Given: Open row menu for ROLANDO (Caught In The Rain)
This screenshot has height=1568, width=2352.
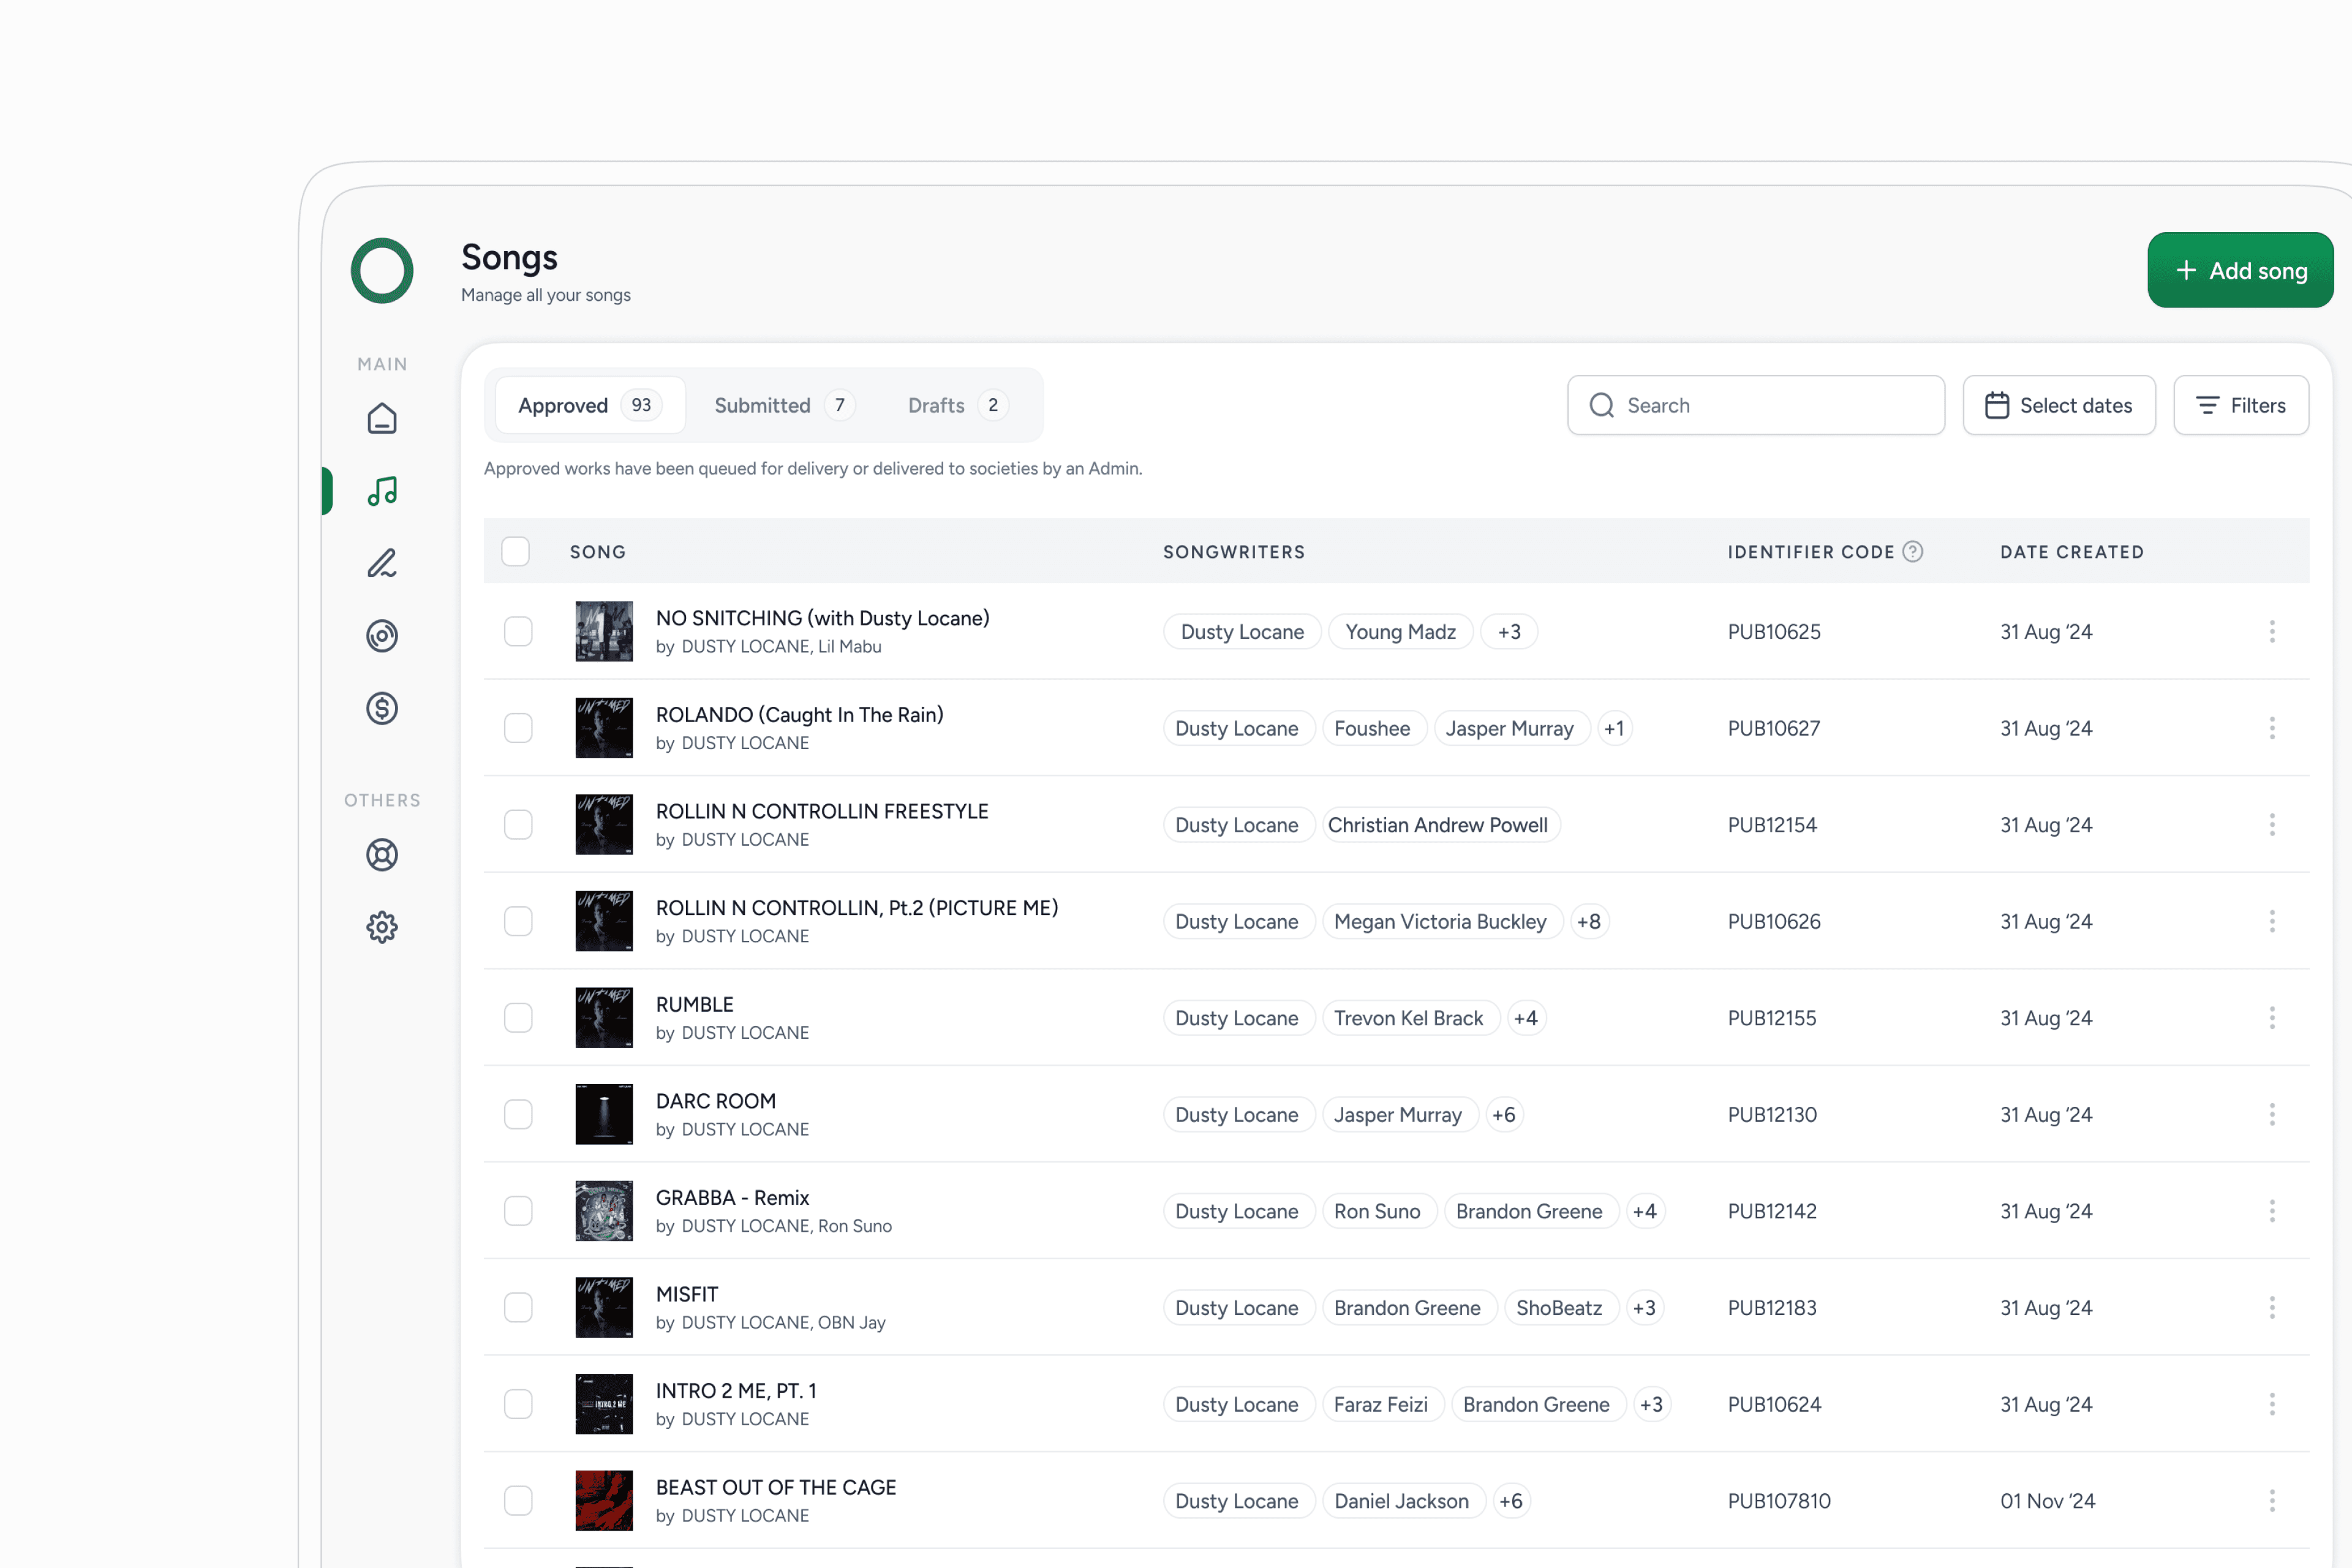Looking at the screenshot, I should 2272,728.
